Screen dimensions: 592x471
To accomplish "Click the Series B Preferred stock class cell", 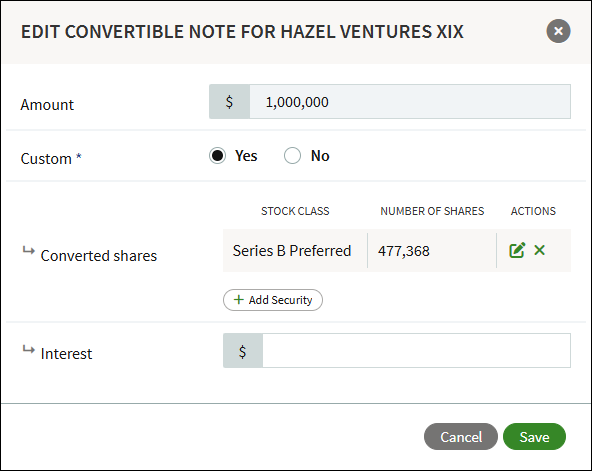I will click(x=295, y=251).
